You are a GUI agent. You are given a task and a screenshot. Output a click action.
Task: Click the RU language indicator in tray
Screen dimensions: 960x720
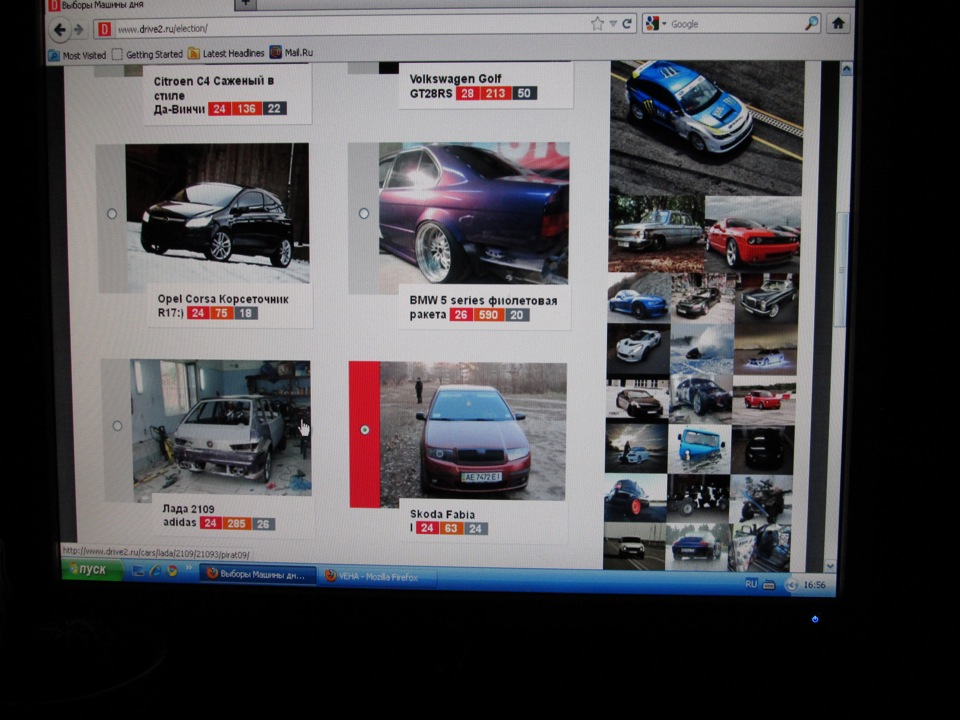pyautogui.click(x=751, y=583)
